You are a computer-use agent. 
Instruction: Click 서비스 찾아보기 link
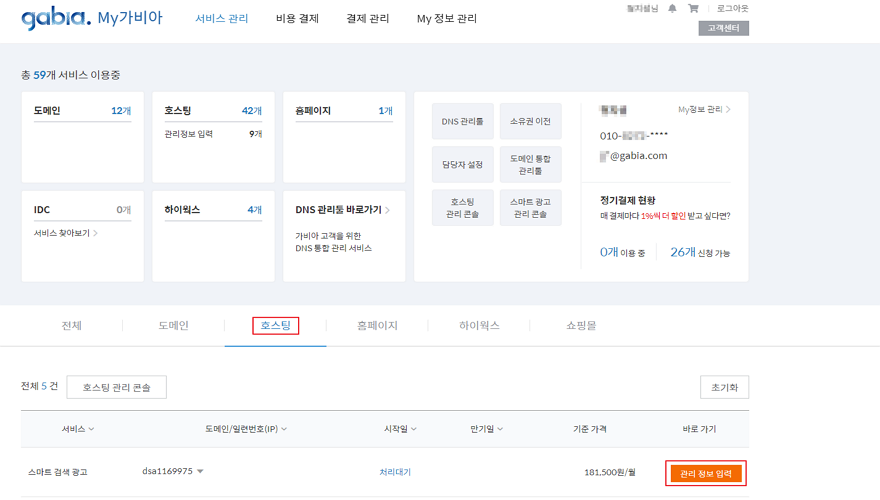[66, 233]
